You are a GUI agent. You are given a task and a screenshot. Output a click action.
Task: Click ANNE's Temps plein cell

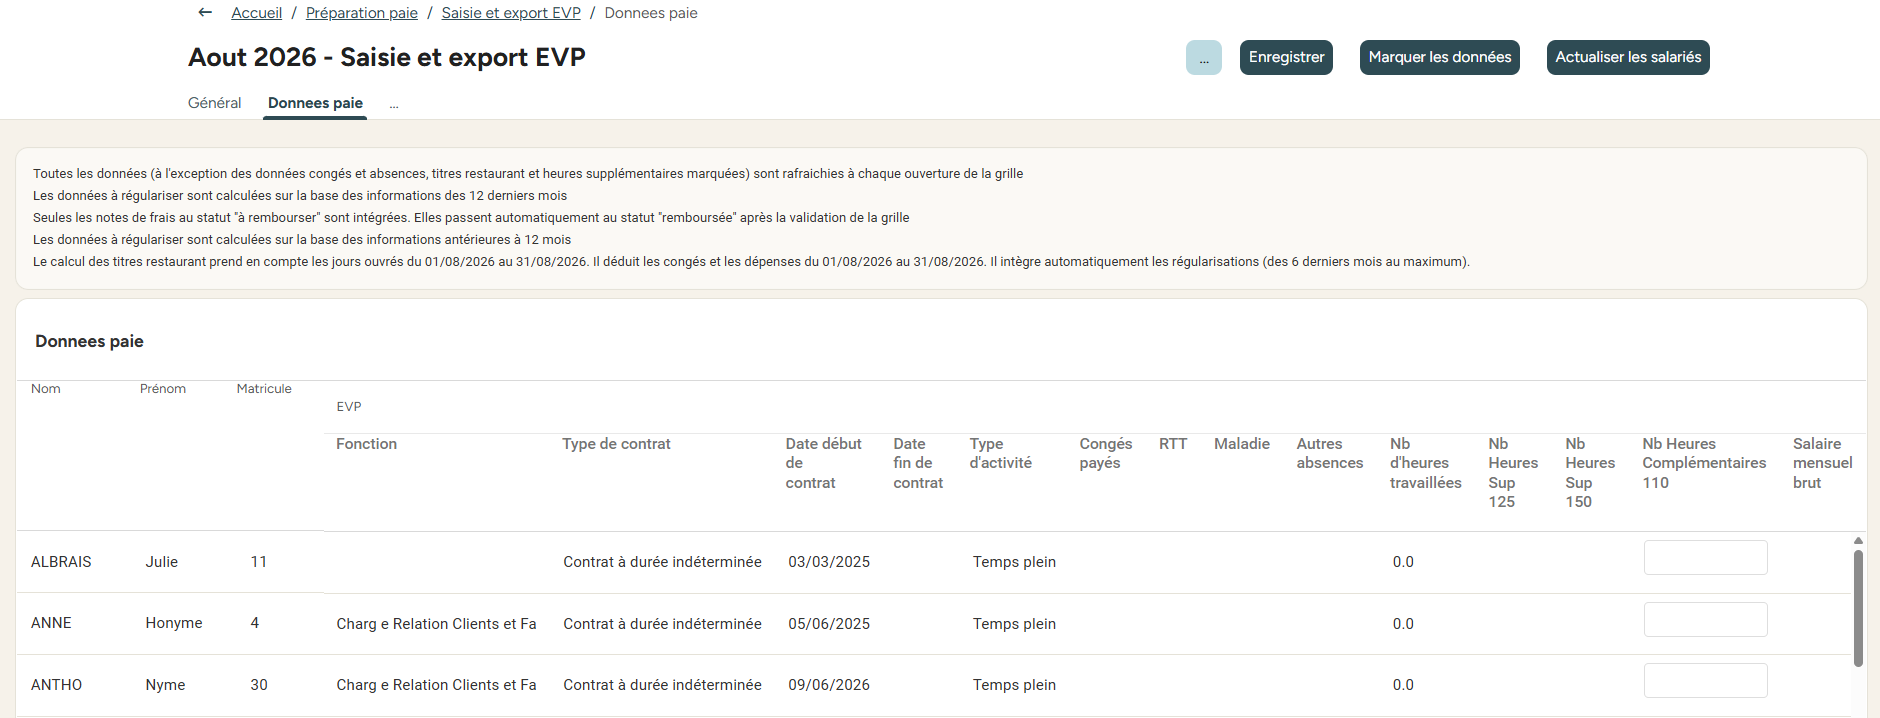point(1014,624)
